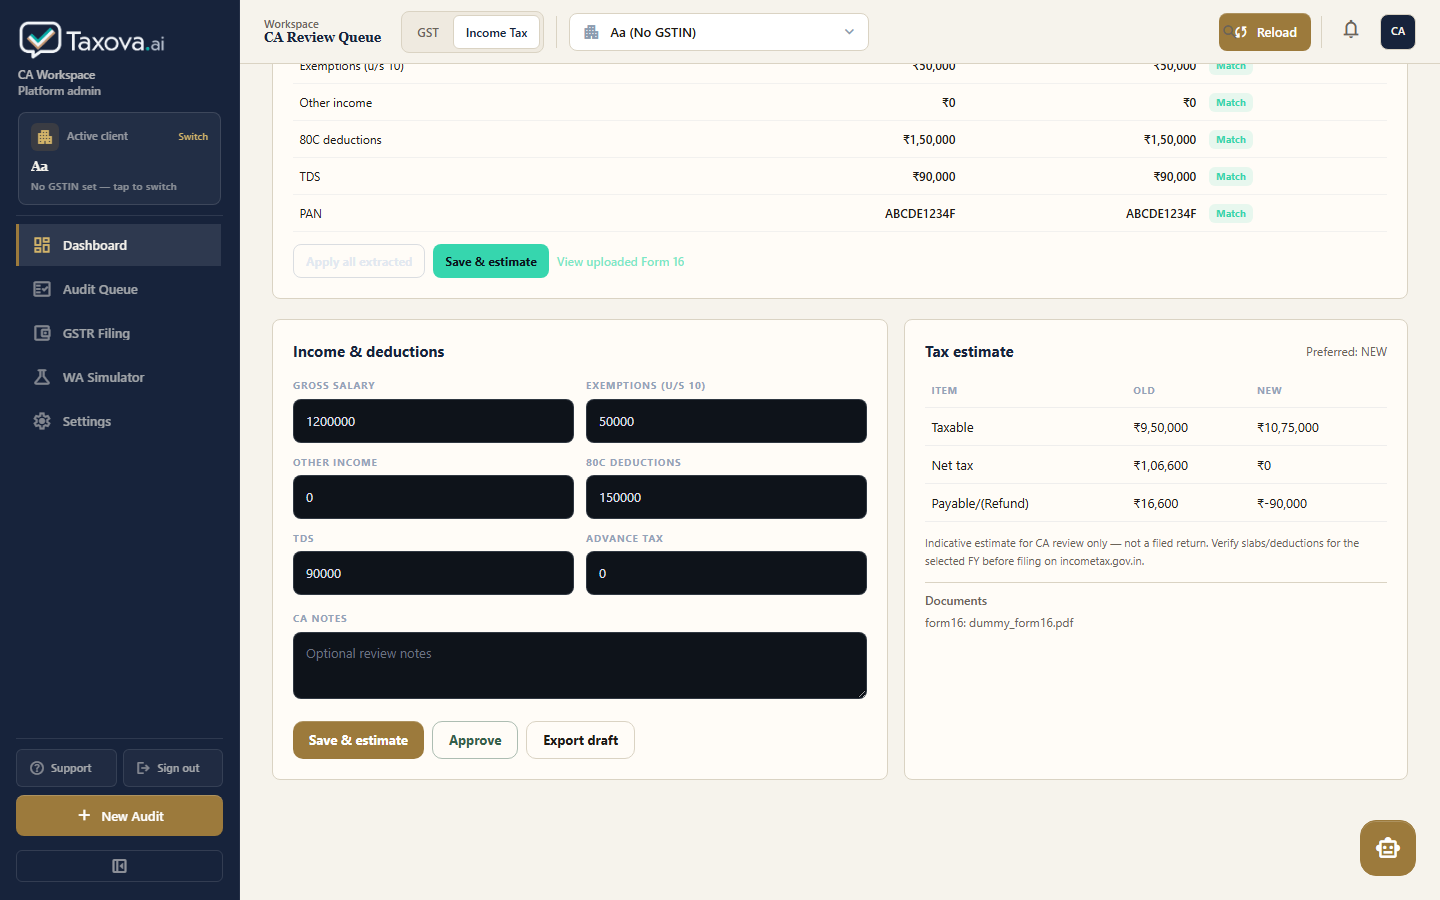This screenshot has height=900, width=1440.
Task: Click the GSTR Filing icon
Action: (42, 333)
